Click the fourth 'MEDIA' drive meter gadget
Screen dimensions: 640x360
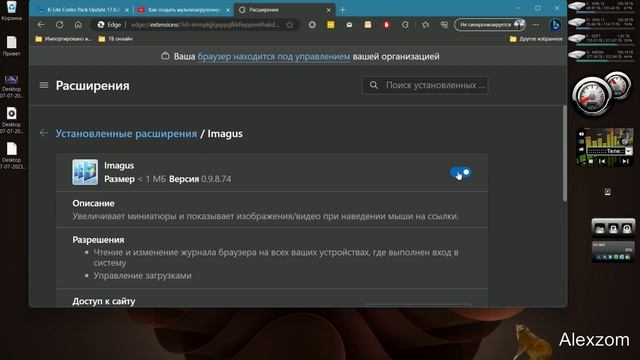click(x=601, y=55)
